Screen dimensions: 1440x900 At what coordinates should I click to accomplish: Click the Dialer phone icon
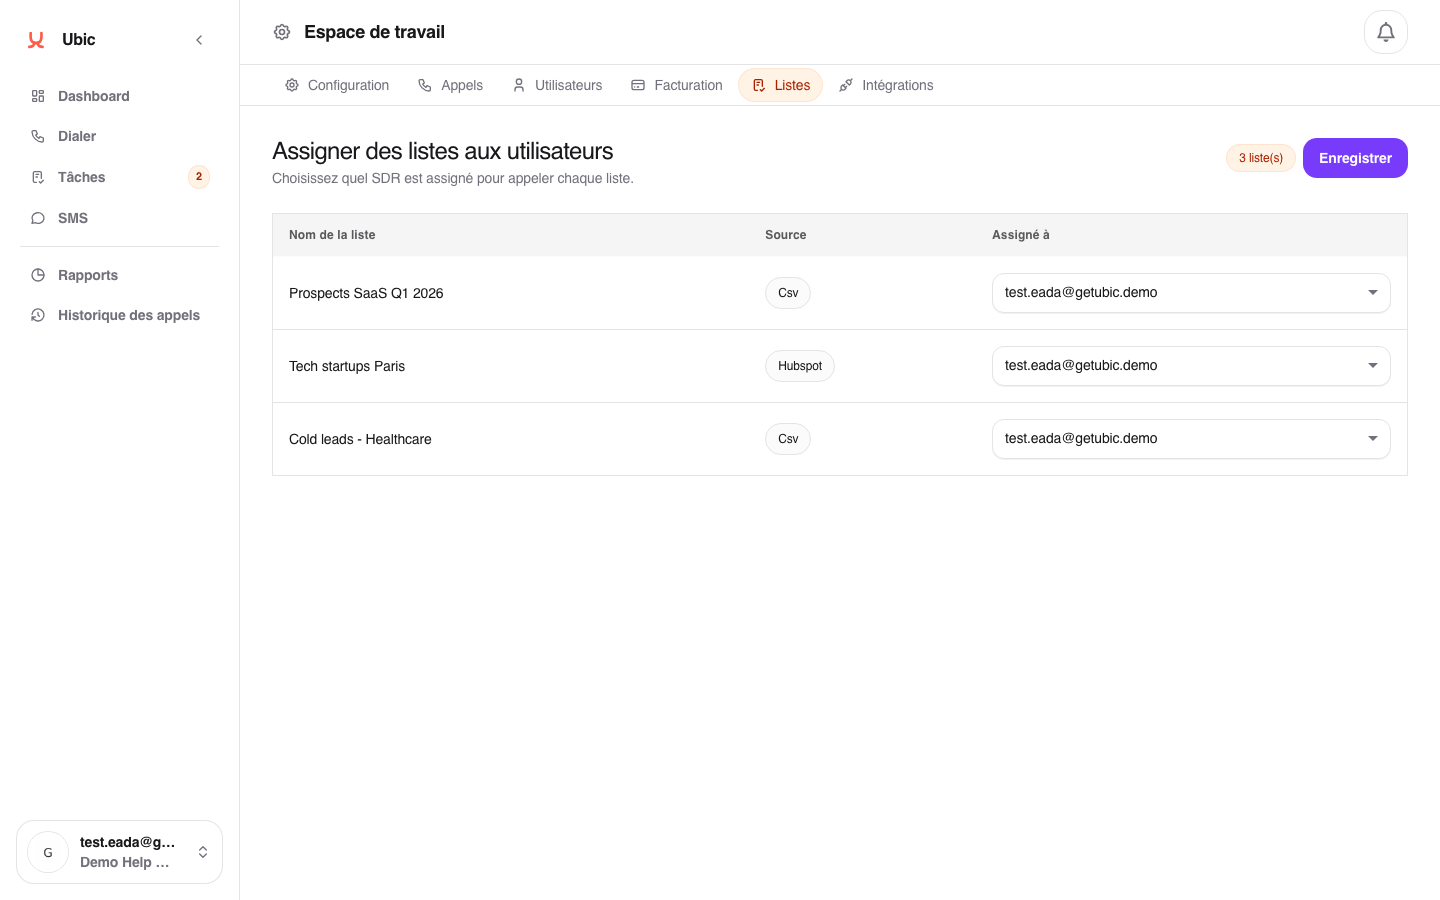tap(38, 136)
